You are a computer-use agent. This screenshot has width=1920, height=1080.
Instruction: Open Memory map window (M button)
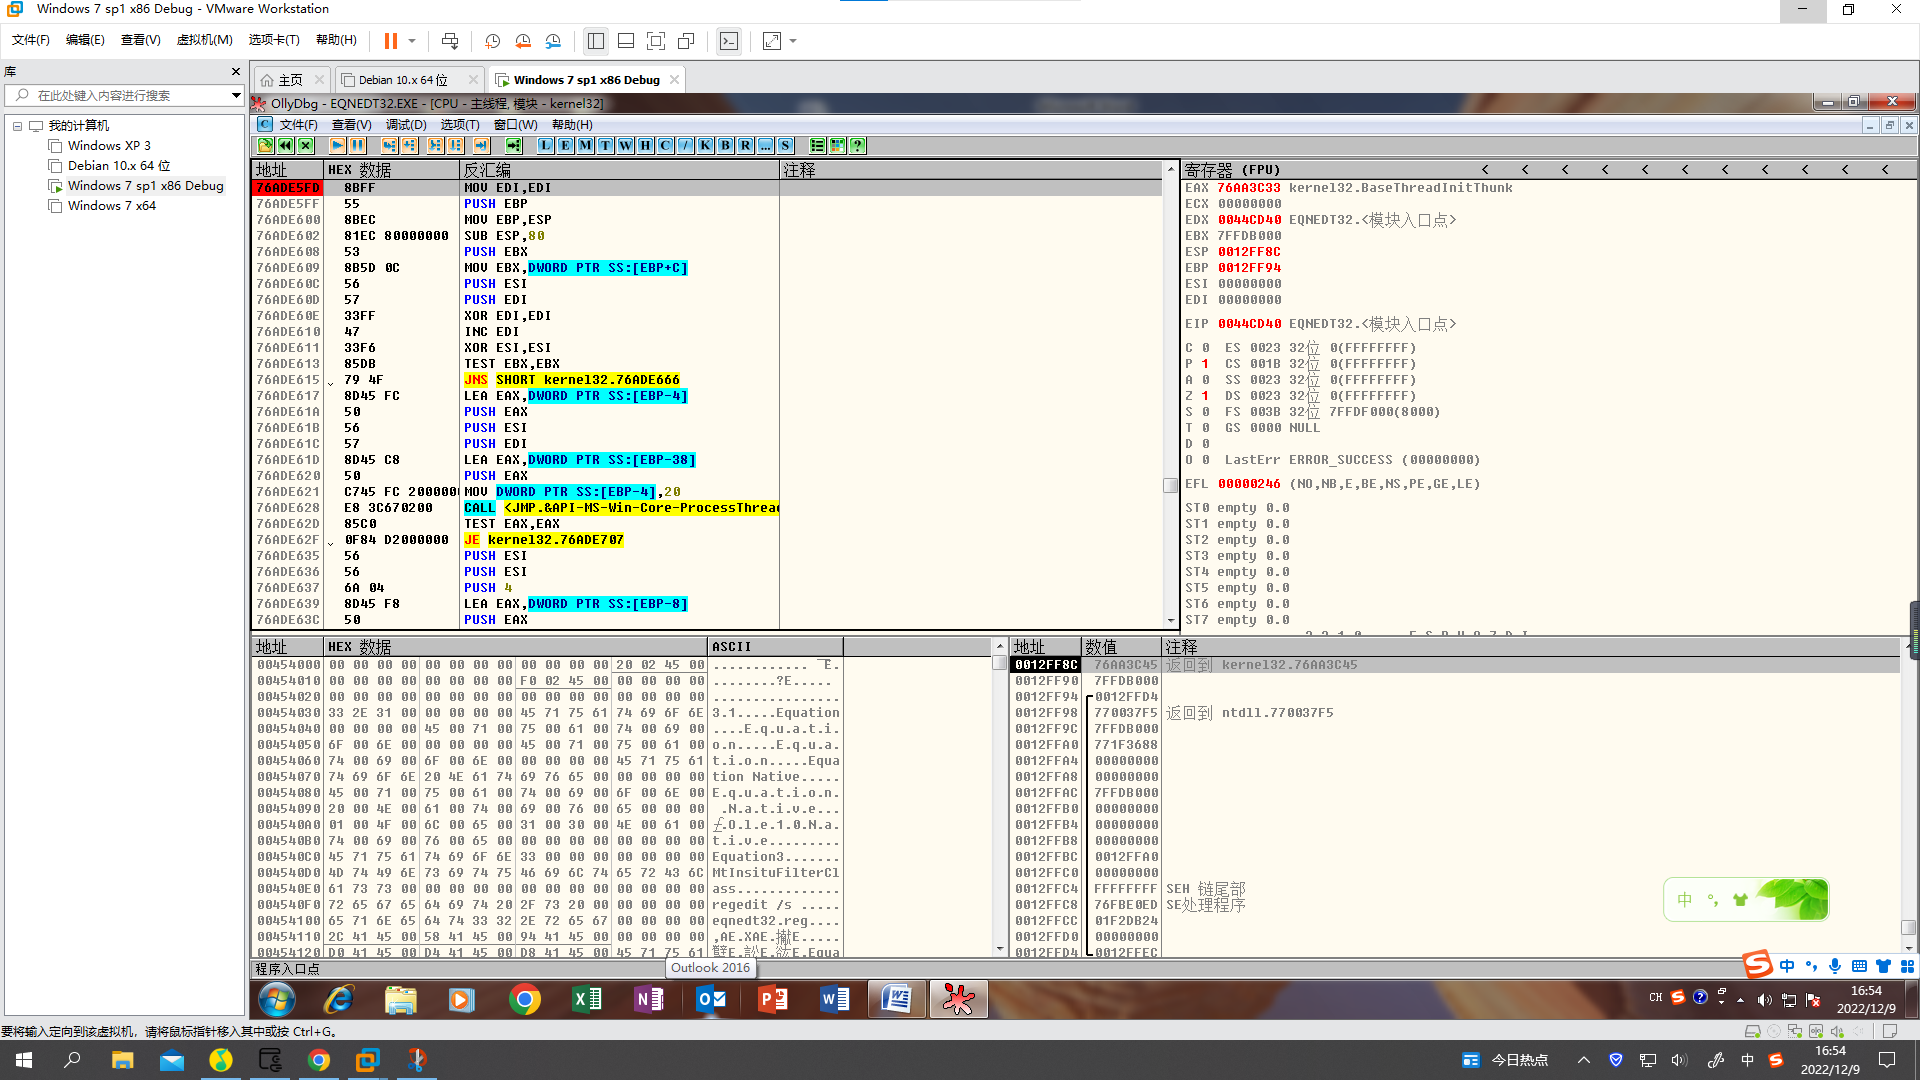coord(585,146)
